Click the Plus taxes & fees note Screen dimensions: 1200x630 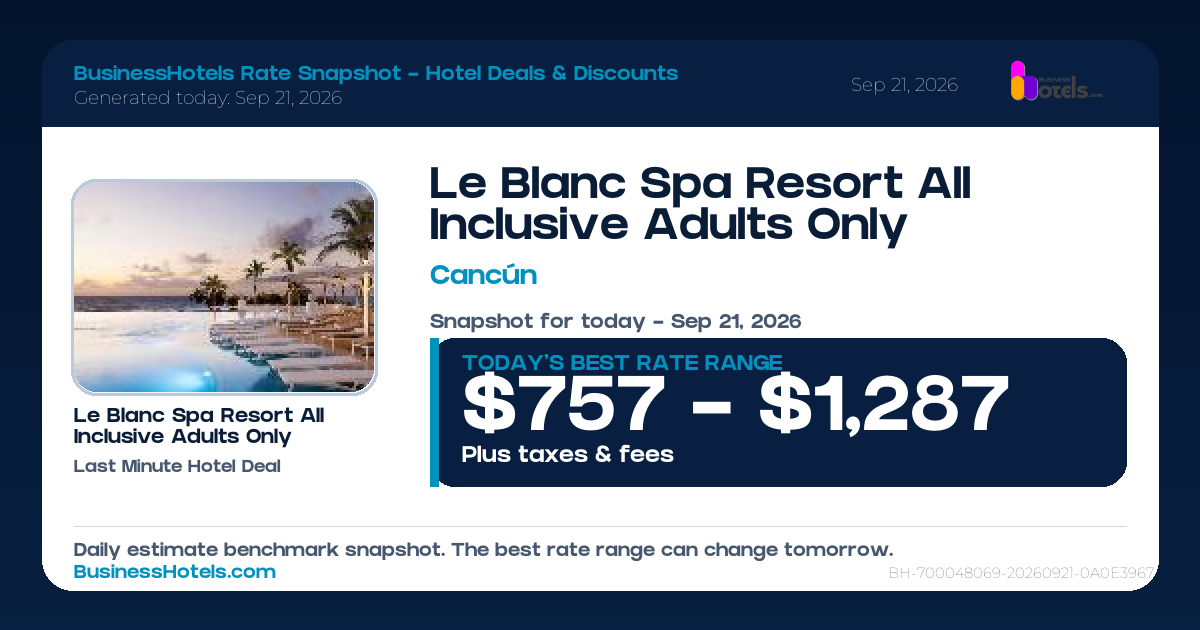click(x=567, y=454)
